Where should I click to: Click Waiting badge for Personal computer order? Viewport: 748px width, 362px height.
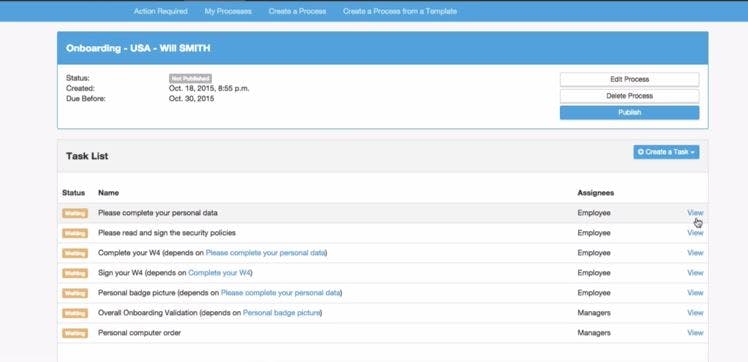coord(75,333)
